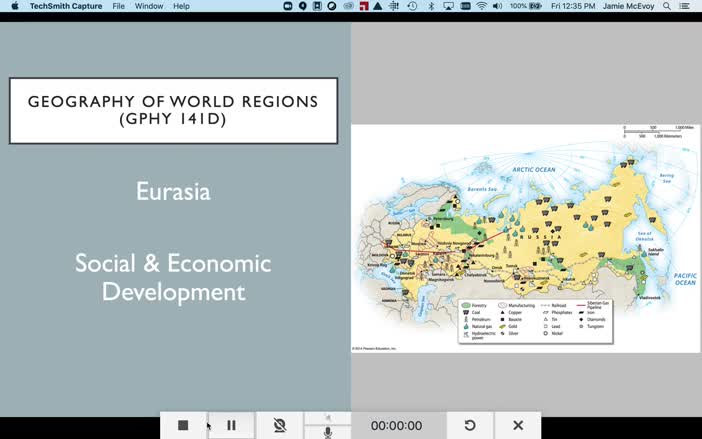Open the Apple menu
The width and height of the screenshot is (702, 439).
click(x=14, y=6)
